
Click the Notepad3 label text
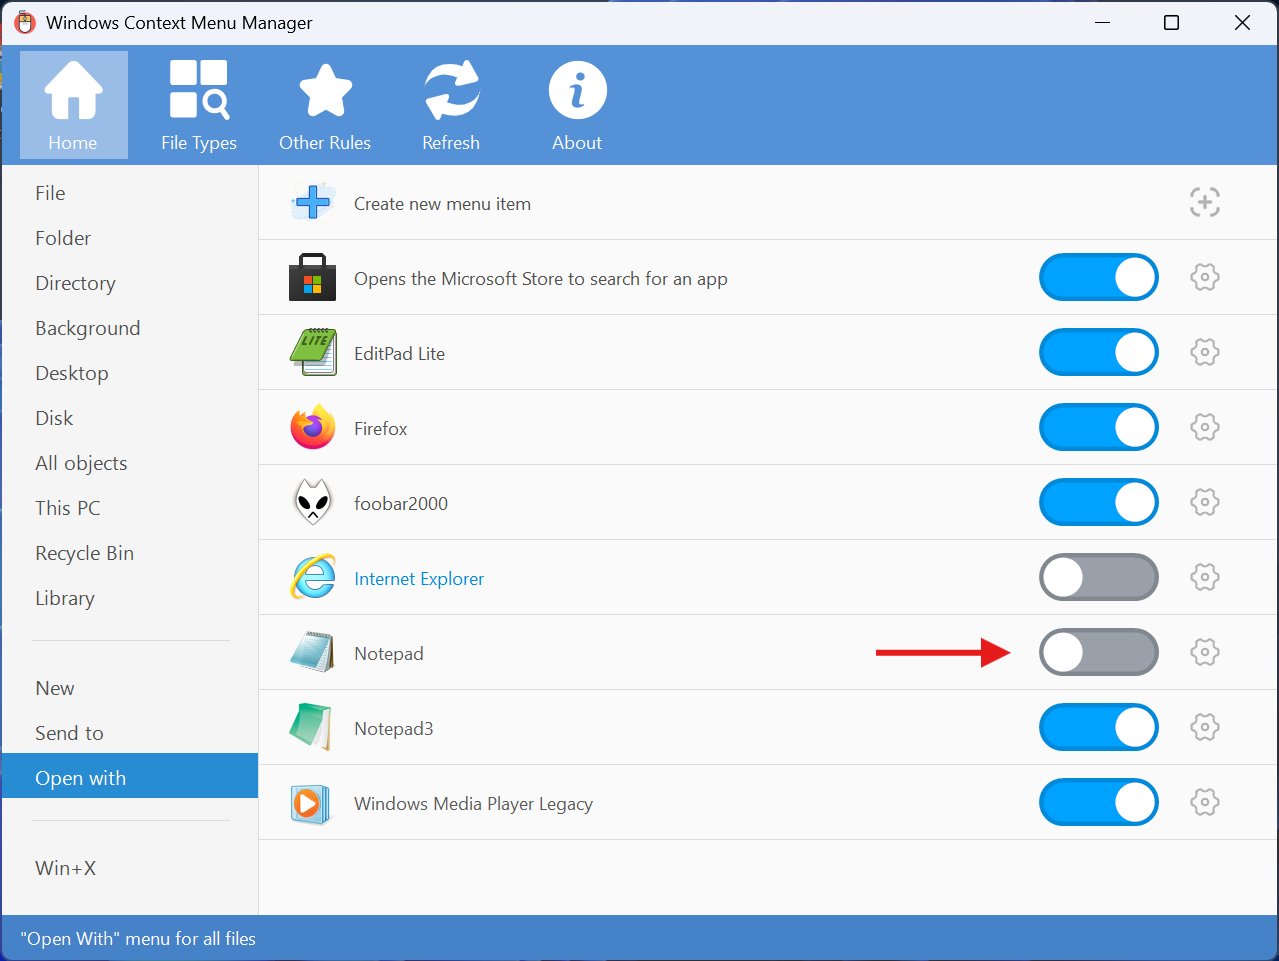(x=394, y=729)
